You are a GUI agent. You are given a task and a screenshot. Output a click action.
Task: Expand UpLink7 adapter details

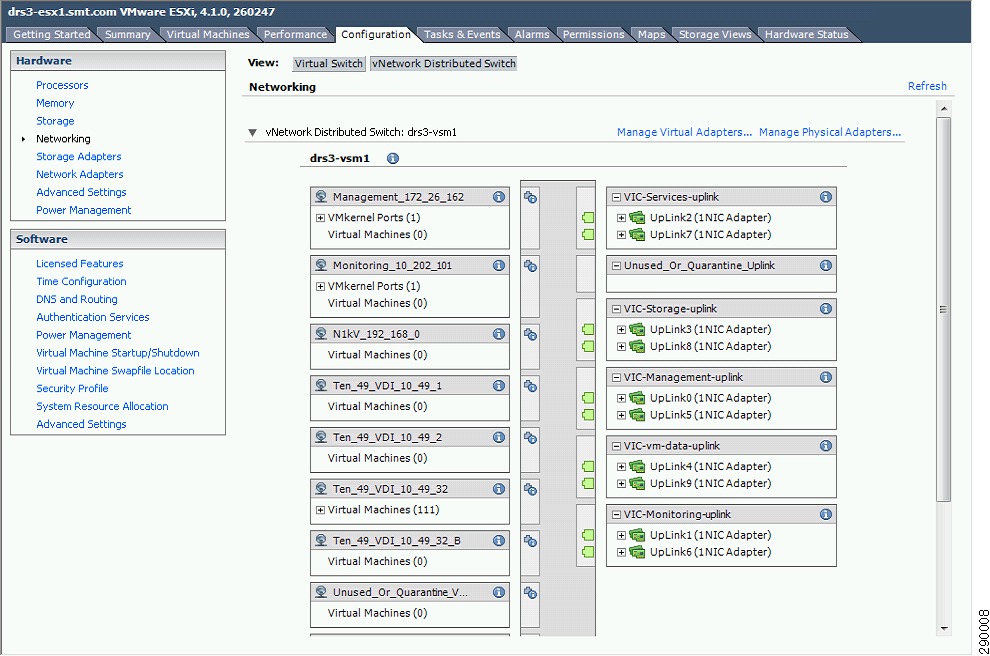[621, 235]
